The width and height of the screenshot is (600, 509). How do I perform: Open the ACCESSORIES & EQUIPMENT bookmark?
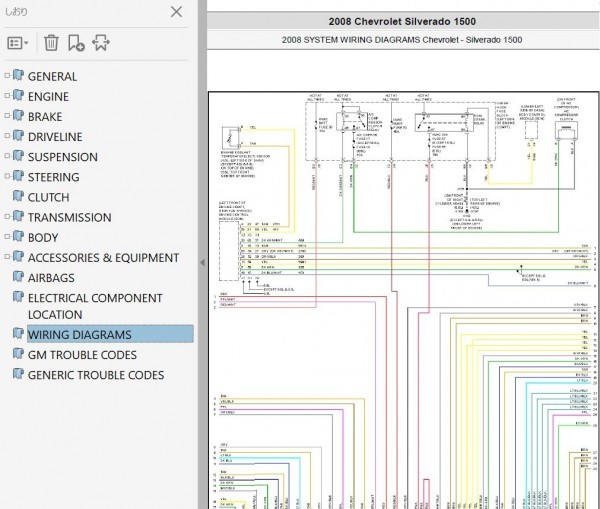(103, 258)
